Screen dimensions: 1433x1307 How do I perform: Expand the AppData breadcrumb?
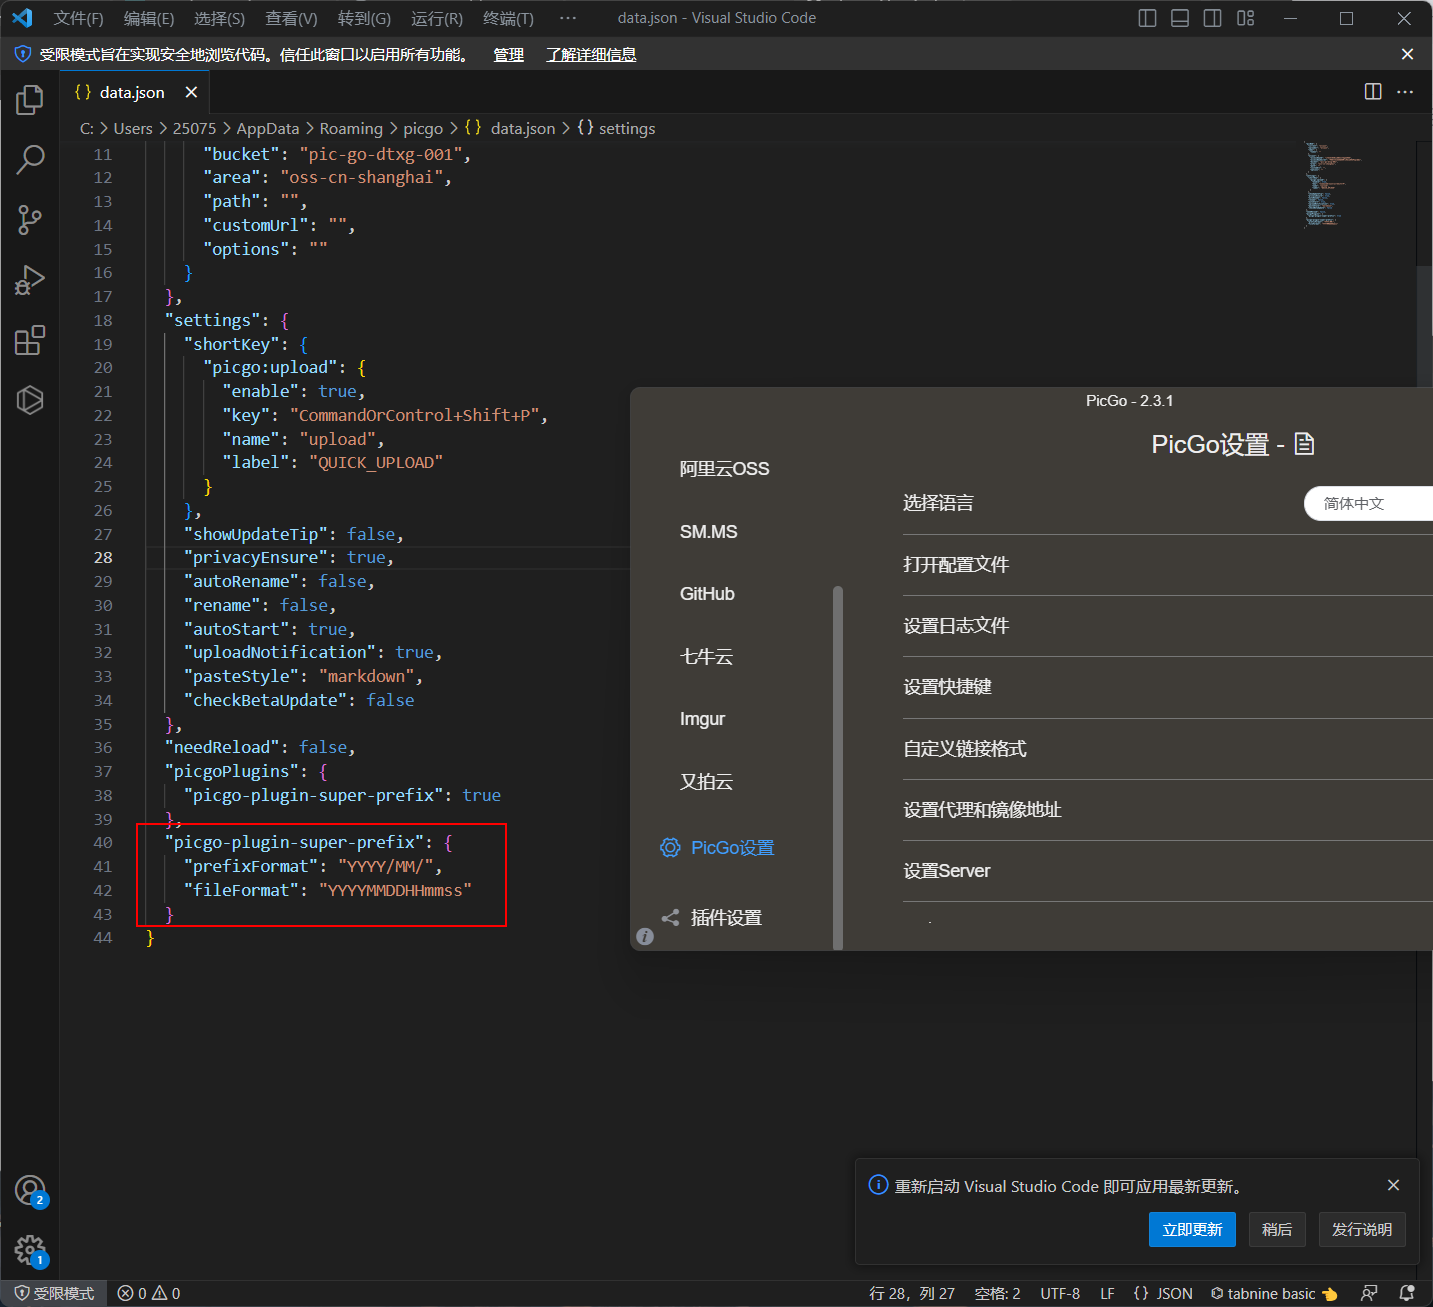pyautogui.click(x=268, y=129)
